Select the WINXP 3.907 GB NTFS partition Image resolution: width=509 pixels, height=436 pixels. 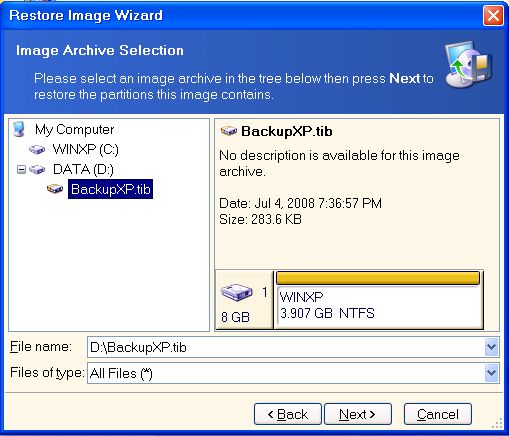pyautogui.click(x=378, y=300)
